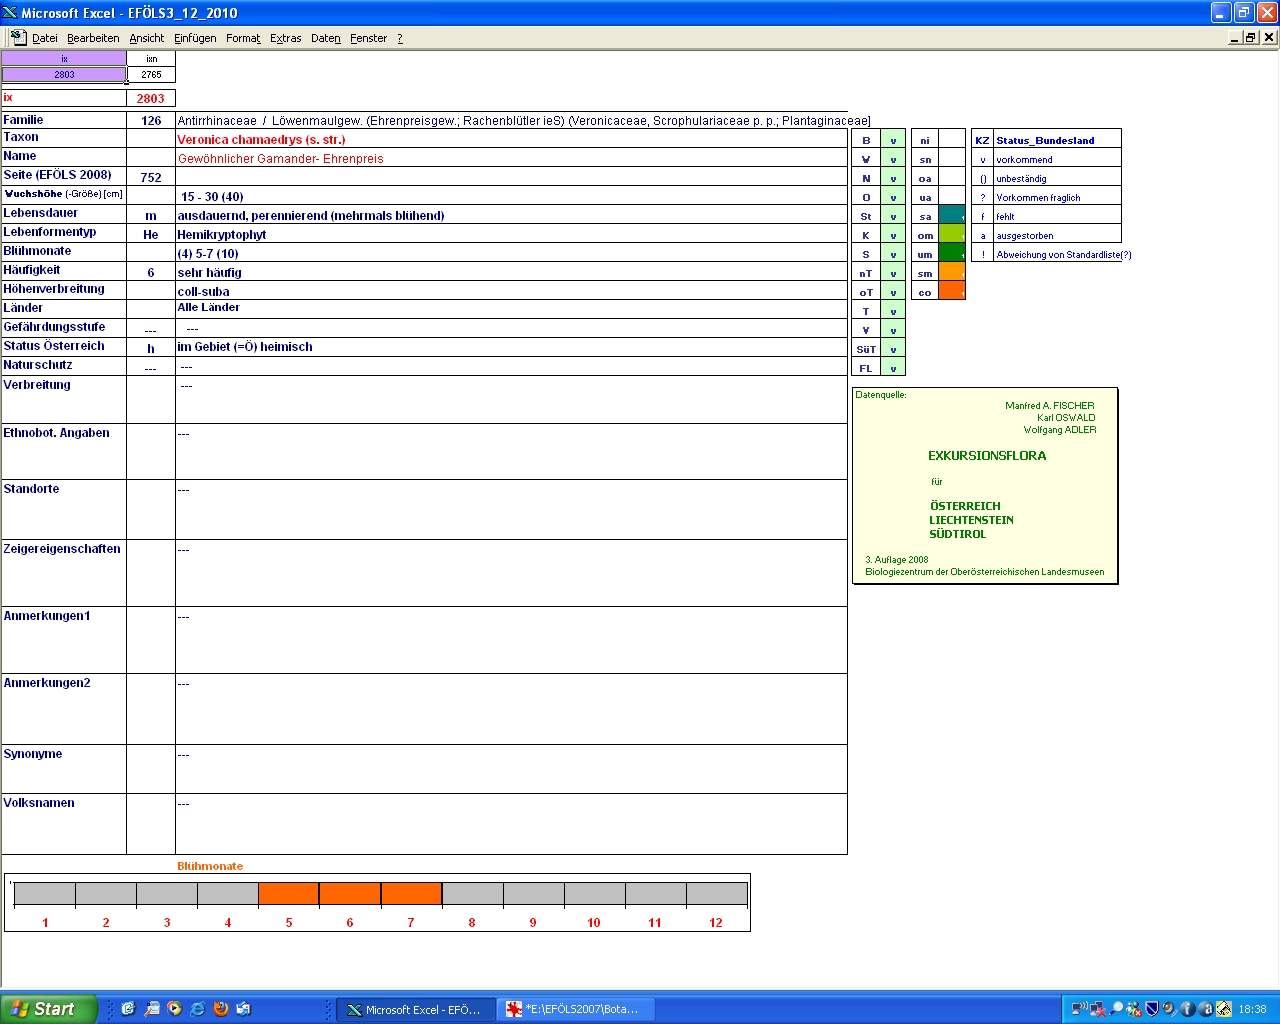
Task: Click the light orange swatch next to sm
Action: coord(952,272)
